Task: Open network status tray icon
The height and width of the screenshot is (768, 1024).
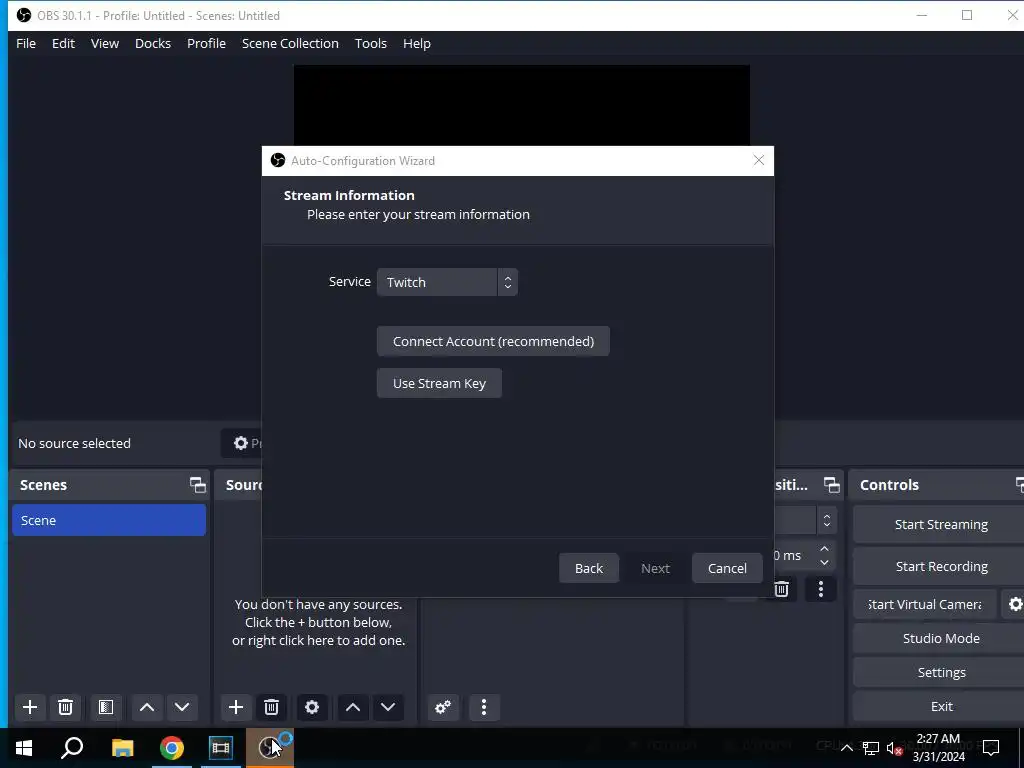Action: click(x=871, y=748)
